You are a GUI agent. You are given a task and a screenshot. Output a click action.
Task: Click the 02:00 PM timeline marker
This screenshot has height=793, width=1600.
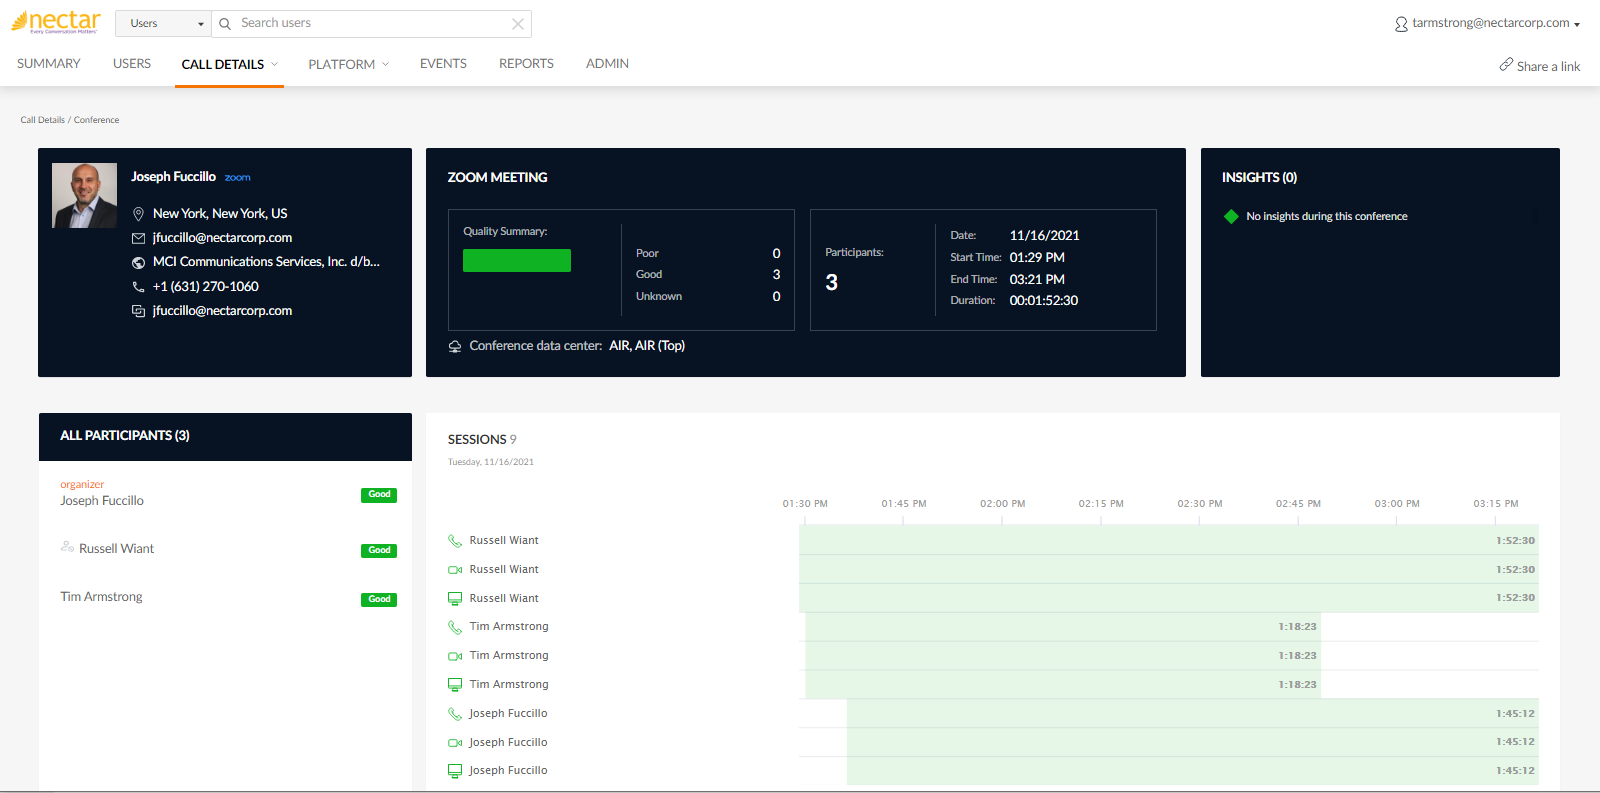point(1002,504)
